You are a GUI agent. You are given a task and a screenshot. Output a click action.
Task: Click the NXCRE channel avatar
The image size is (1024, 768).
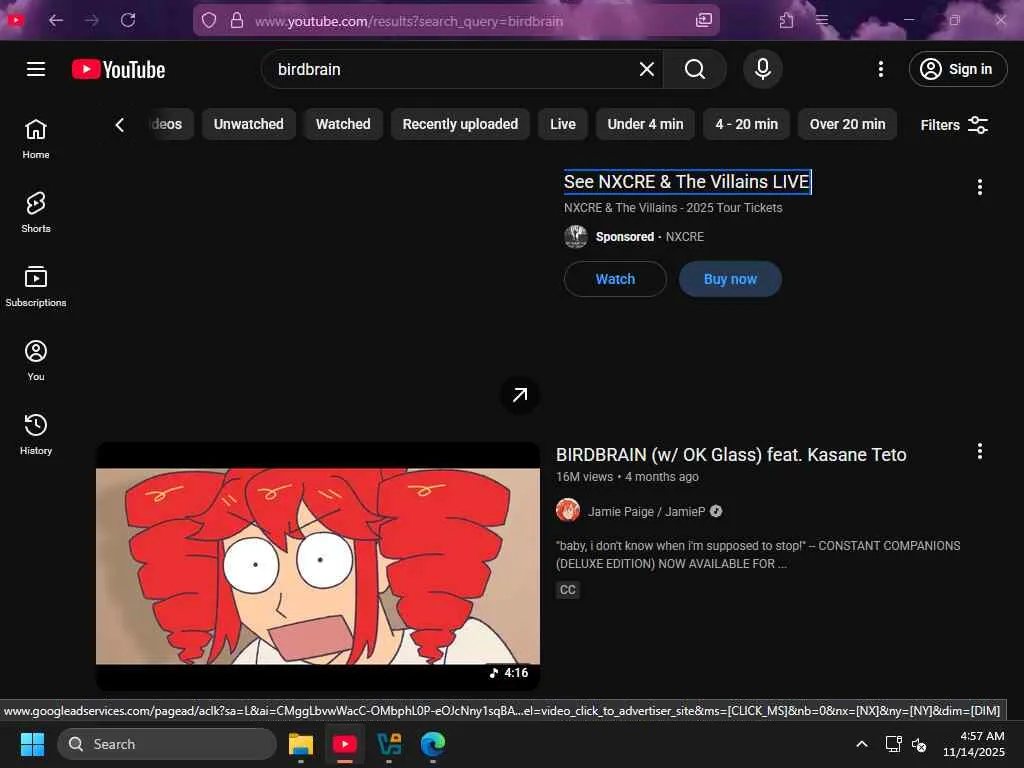575,236
